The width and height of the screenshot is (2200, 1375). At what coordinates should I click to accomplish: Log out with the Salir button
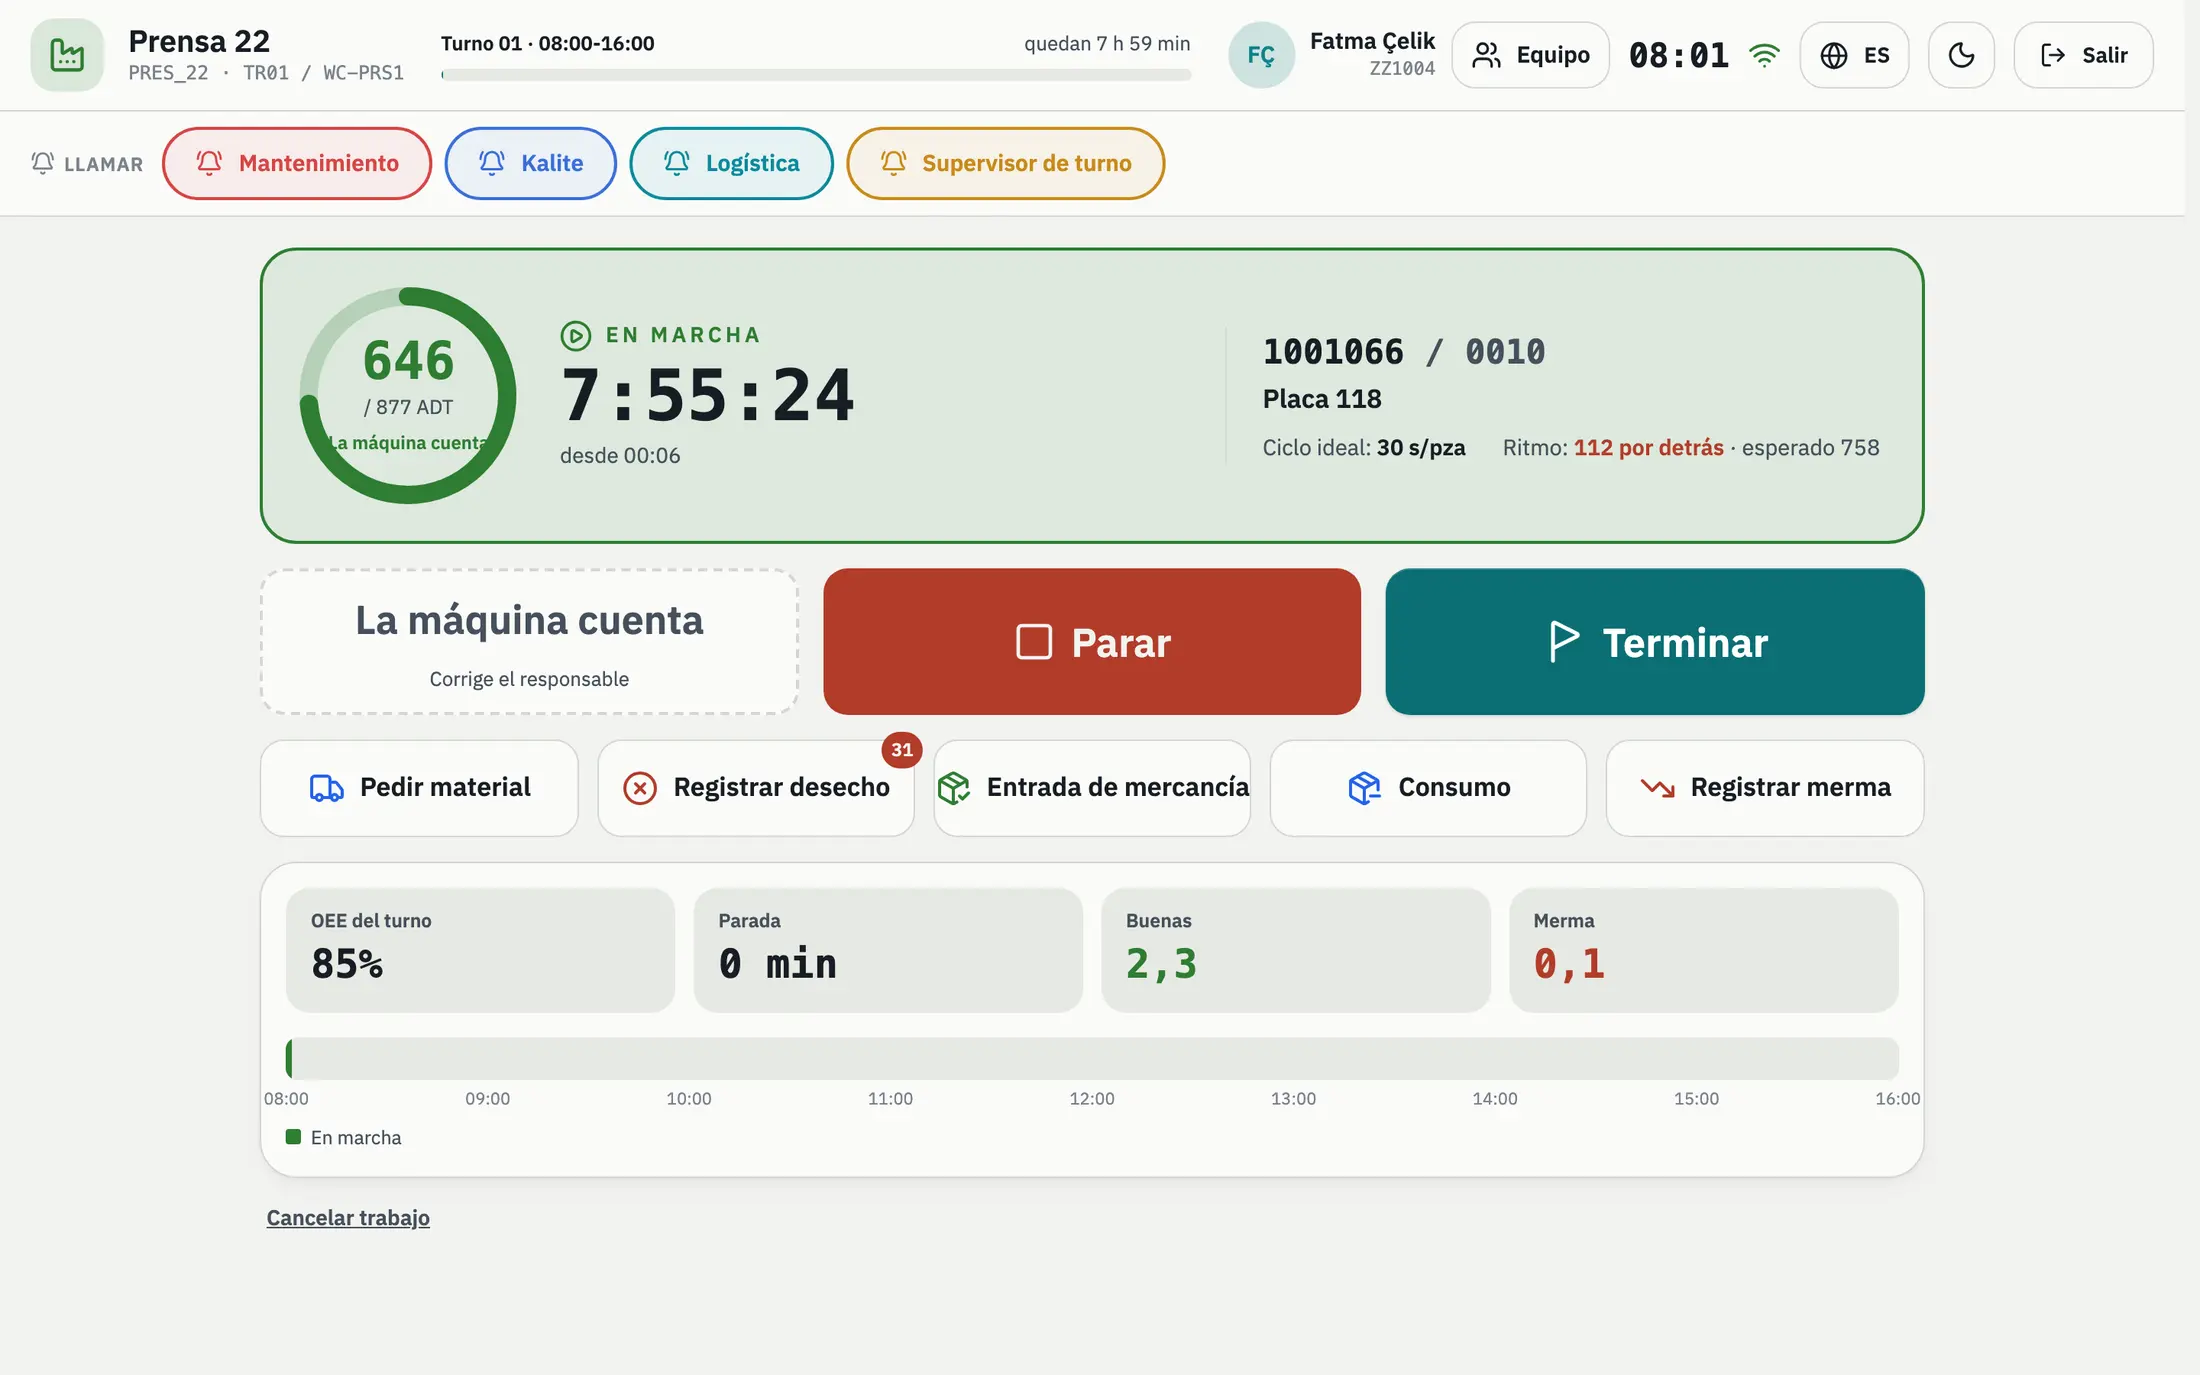coord(2083,55)
